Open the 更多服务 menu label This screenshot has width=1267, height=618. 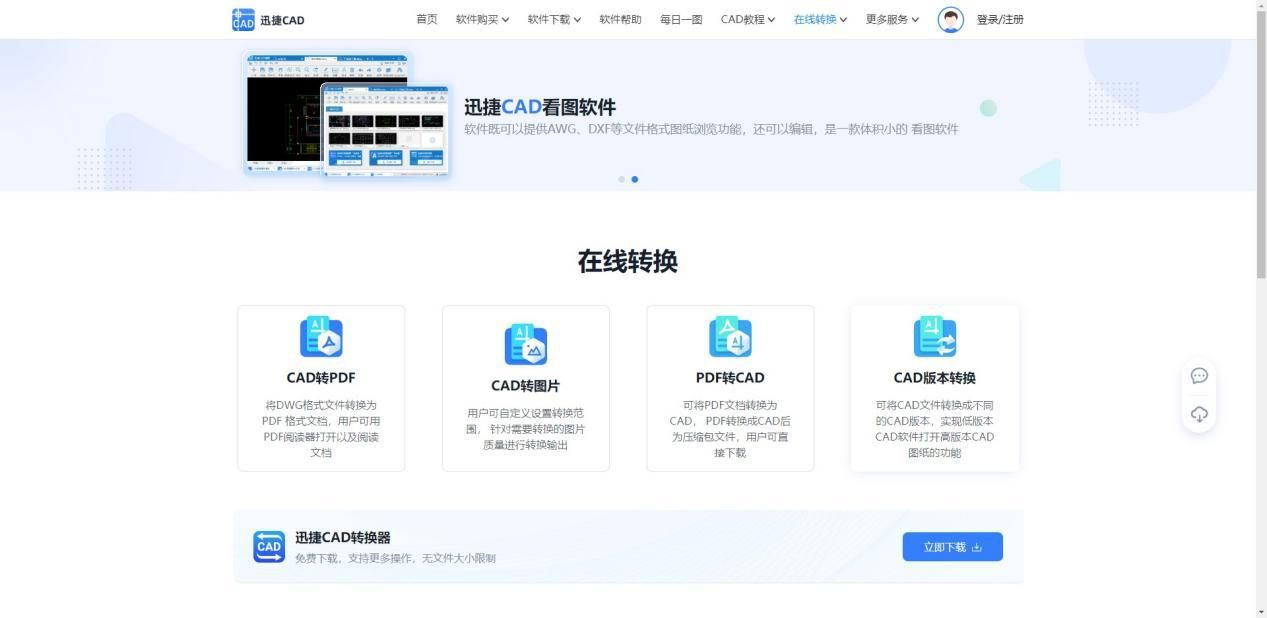tap(887, 19)
